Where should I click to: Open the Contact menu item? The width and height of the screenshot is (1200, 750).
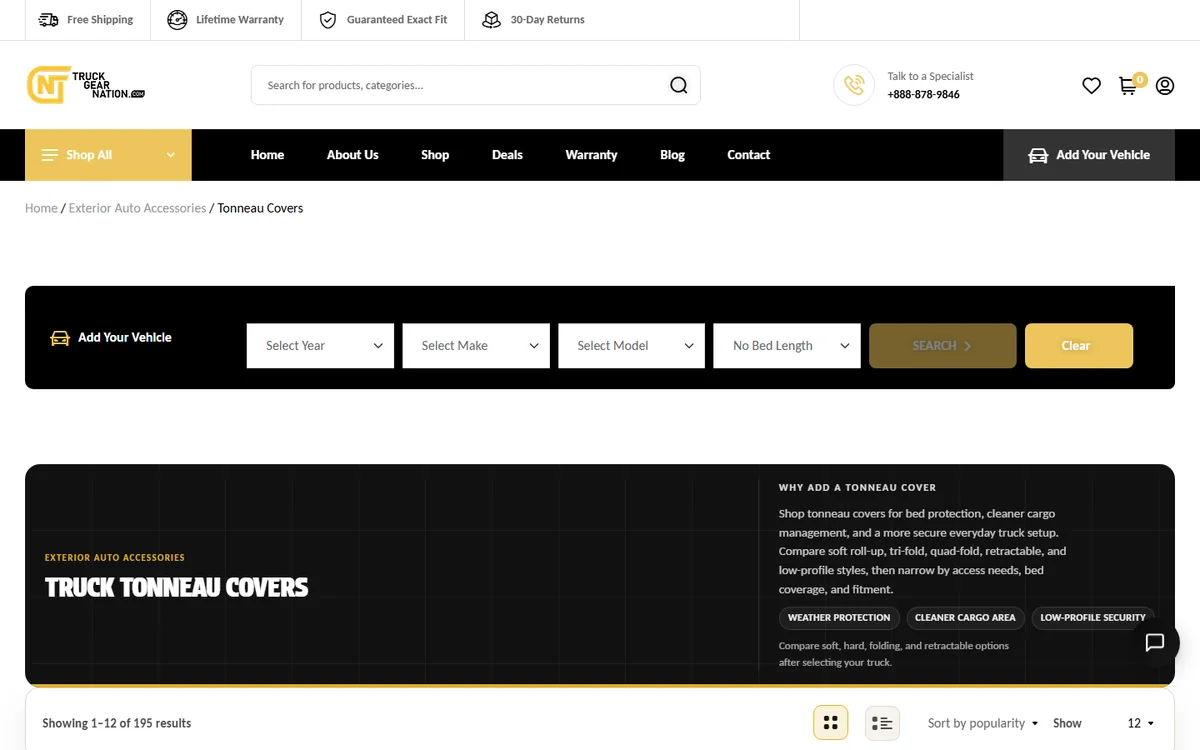coord(749,155)
